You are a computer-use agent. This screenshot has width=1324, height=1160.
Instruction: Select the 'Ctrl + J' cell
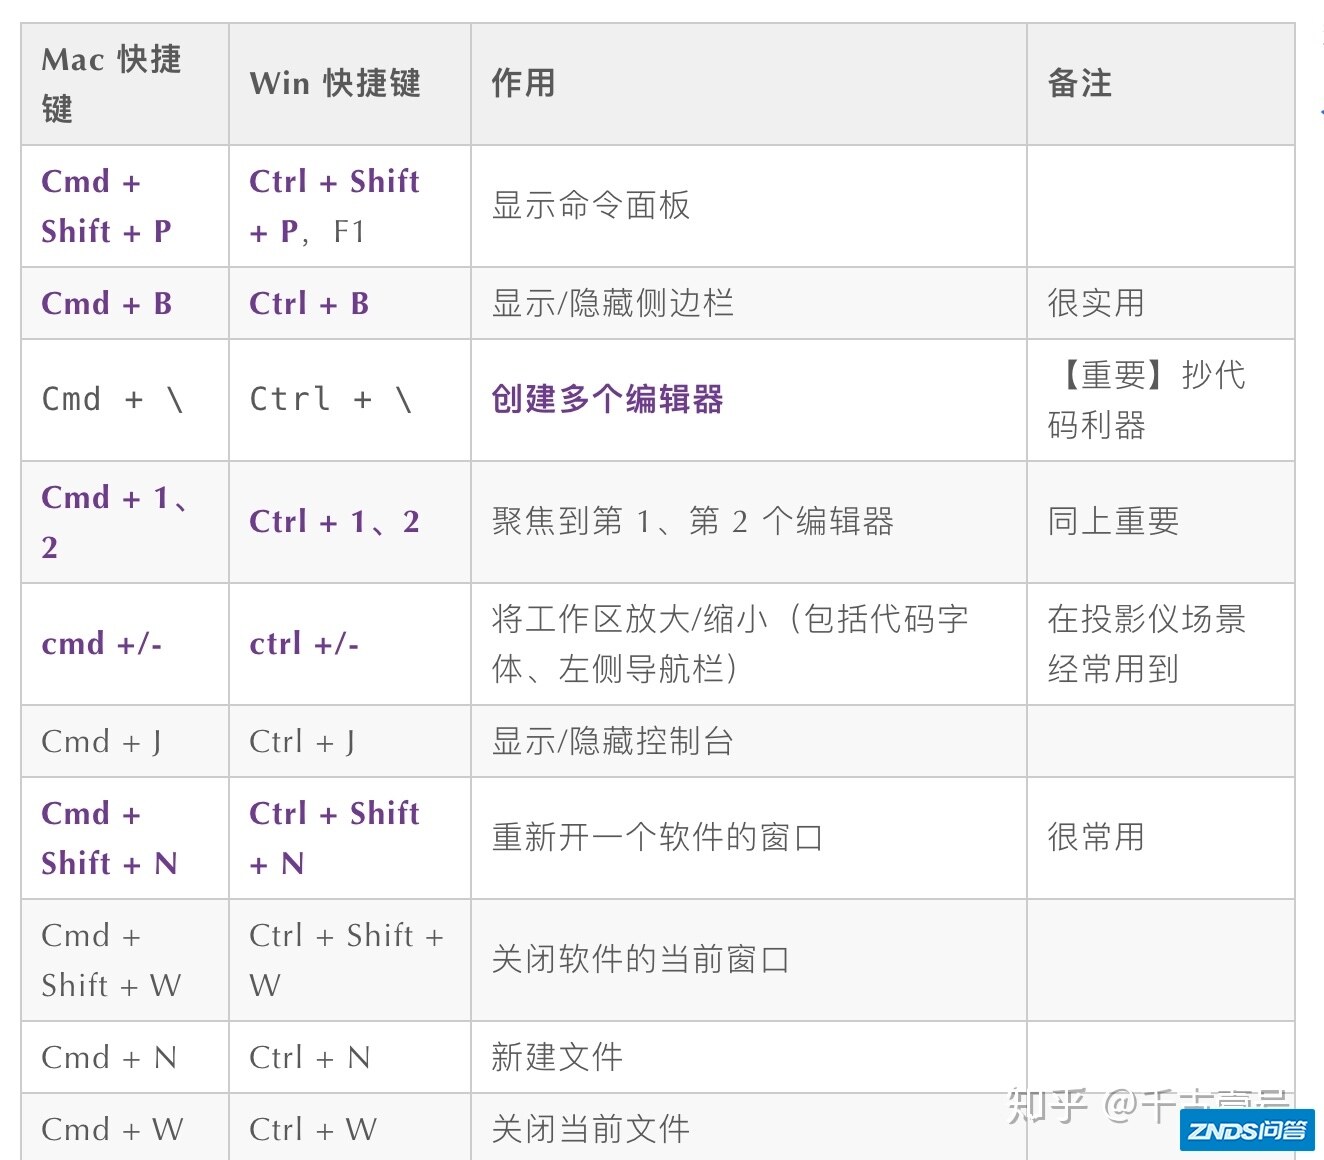point(350,741)
